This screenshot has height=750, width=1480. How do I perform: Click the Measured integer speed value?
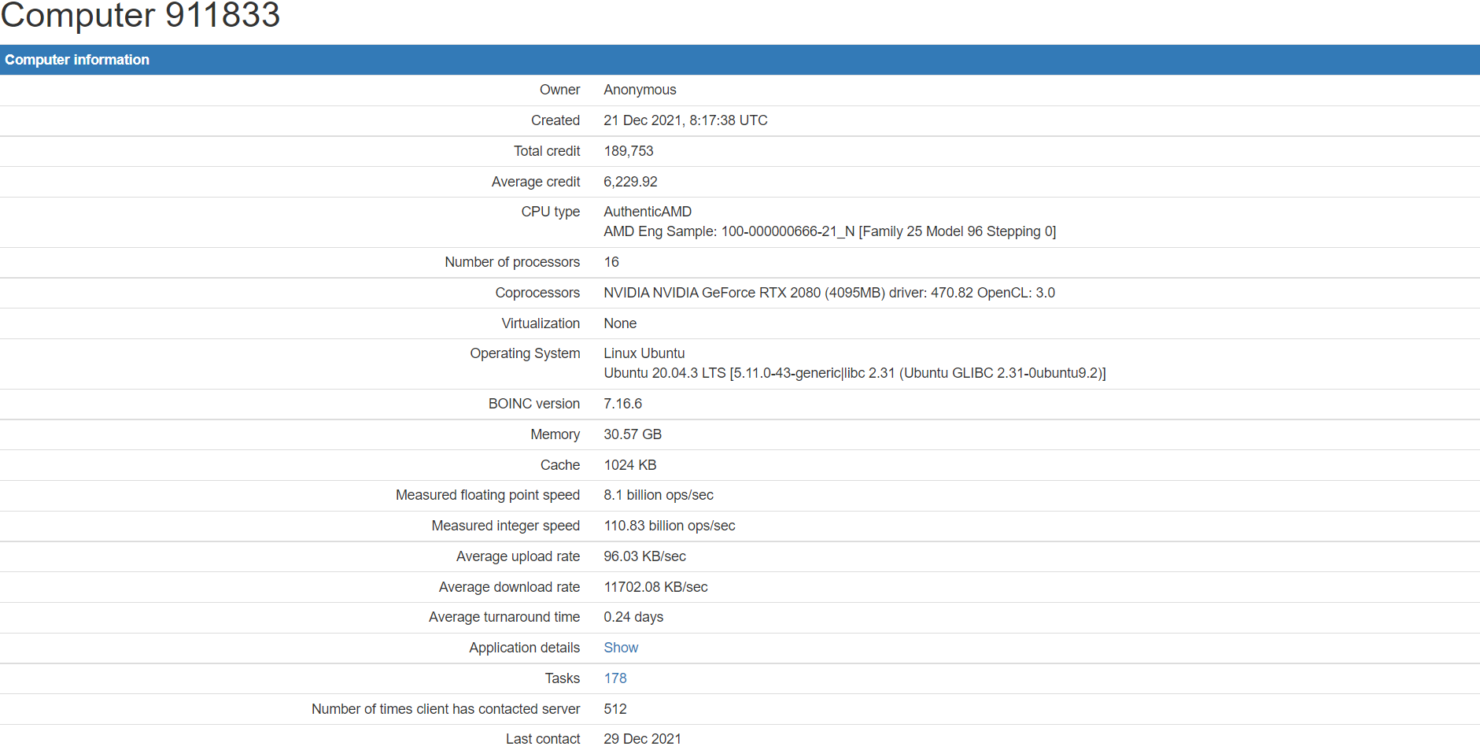669,526
